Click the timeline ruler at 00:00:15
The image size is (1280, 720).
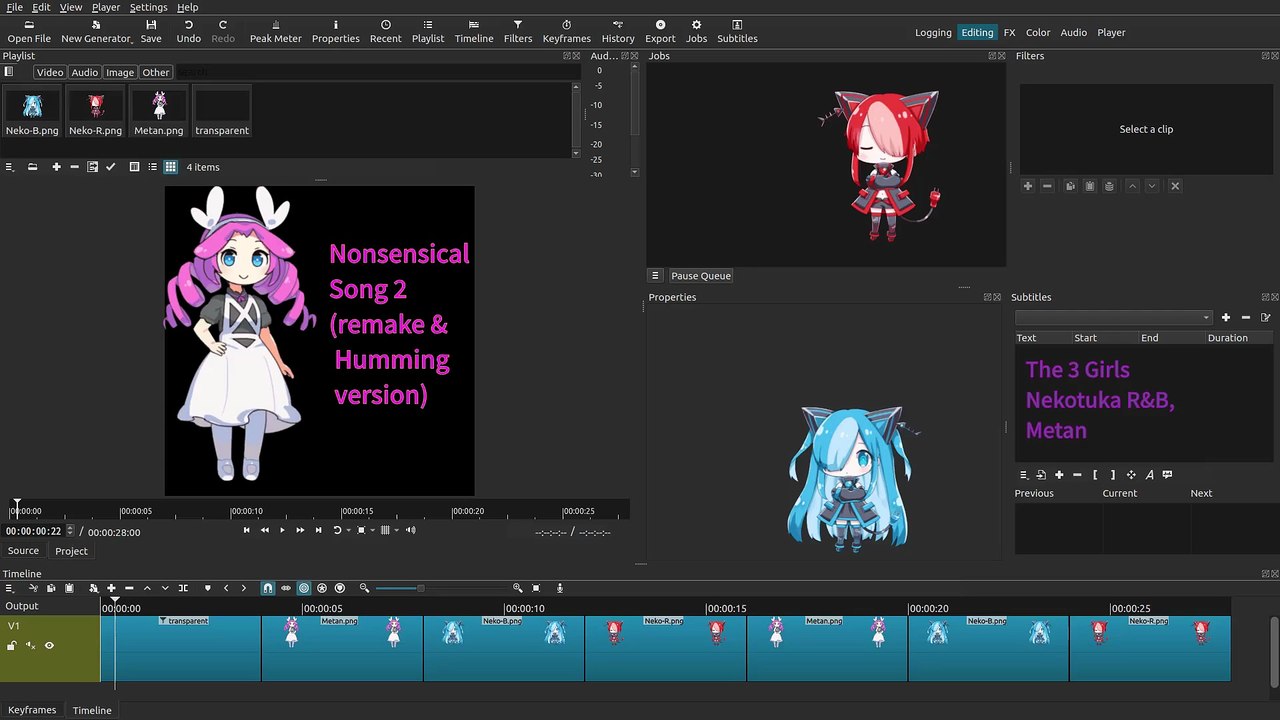[x=706, y=608]
